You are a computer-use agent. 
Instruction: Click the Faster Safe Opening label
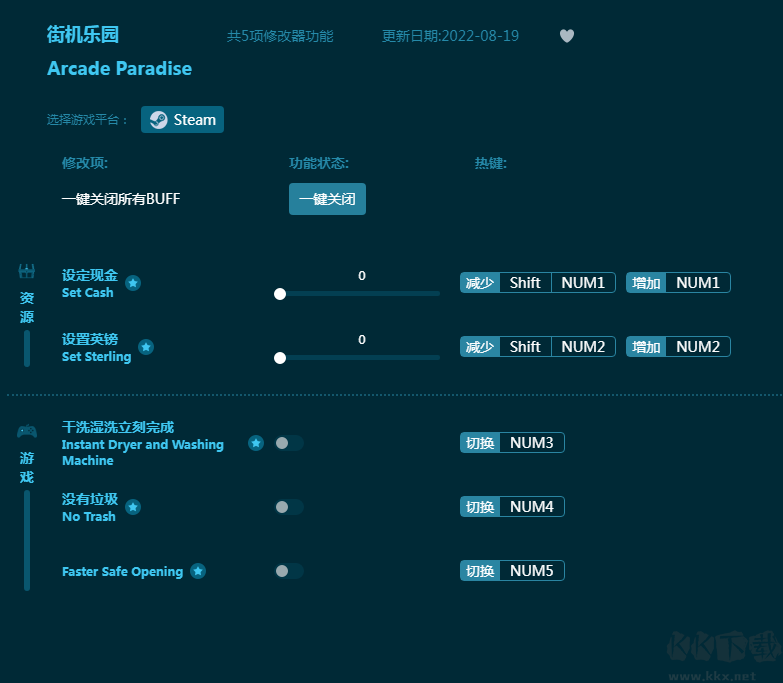pyautogui.click(x=122, y=572)
